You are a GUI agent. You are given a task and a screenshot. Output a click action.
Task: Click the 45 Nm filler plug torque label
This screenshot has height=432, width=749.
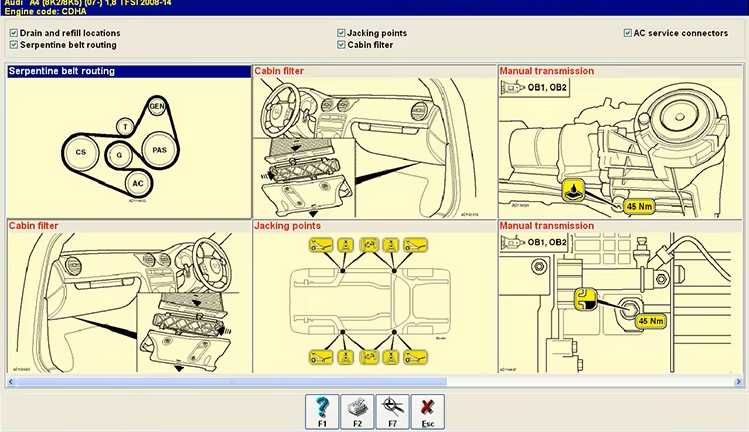(651, 321)
